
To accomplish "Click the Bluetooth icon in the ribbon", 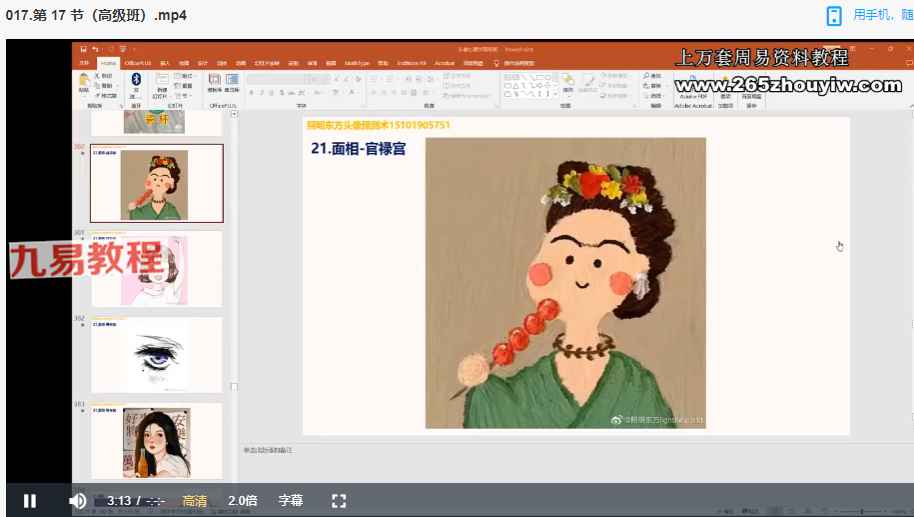I will point(136,79).
